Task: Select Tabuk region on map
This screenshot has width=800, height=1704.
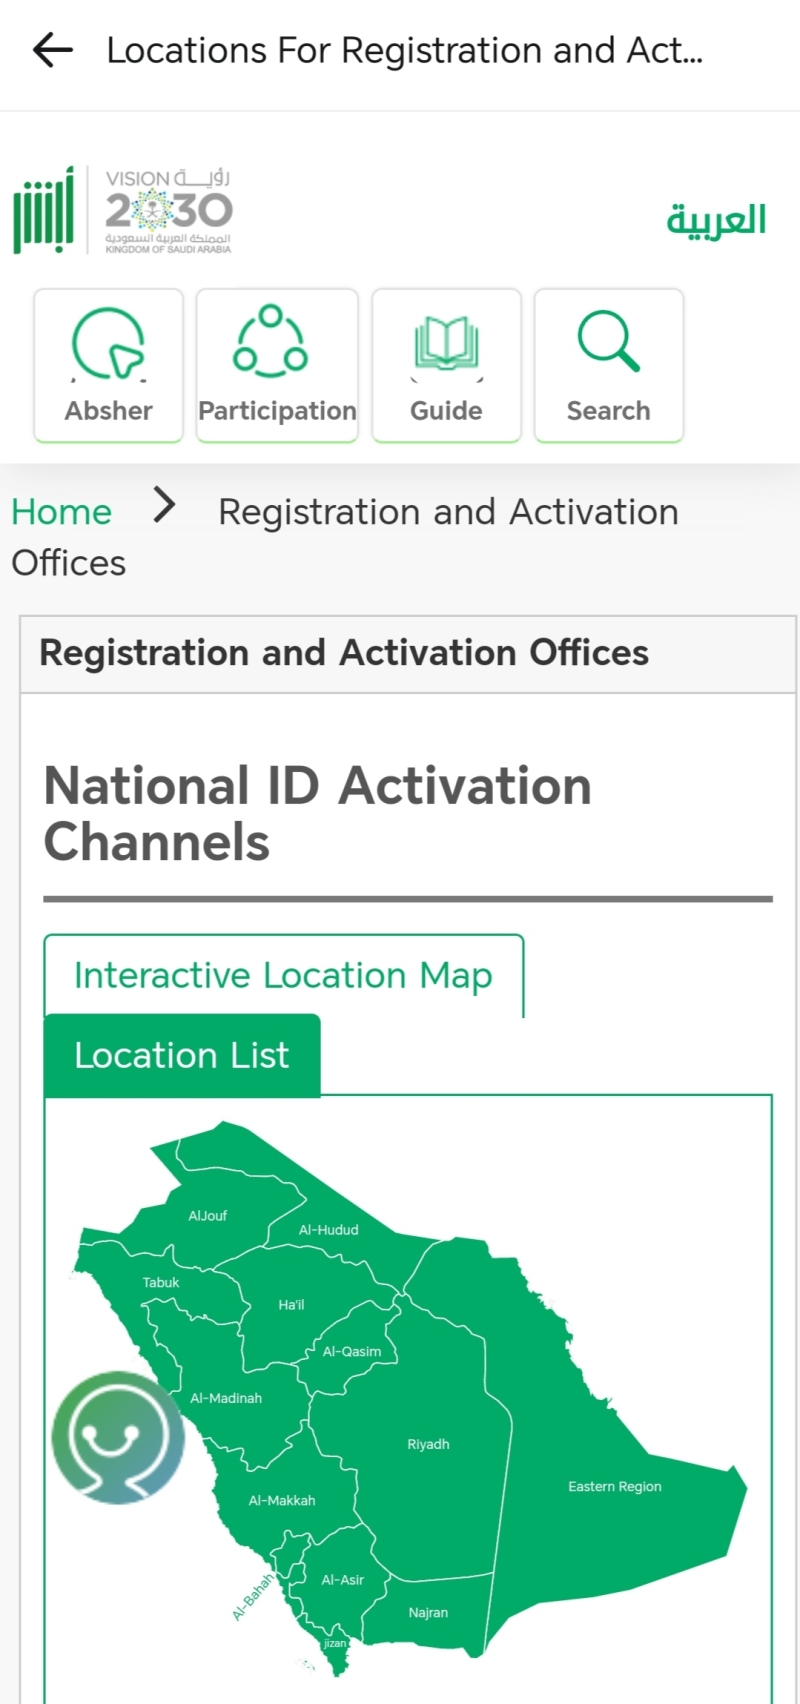Action: (161, 1282)
